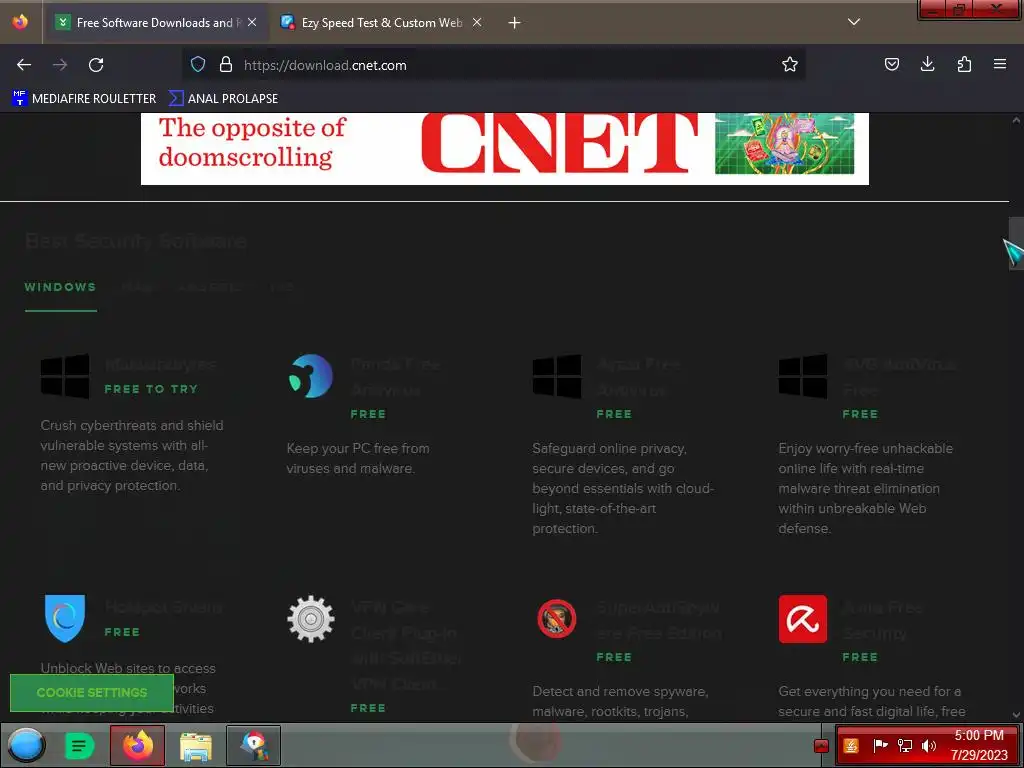Screen dimensions: 1024x768
Task: Click the CNET doomscrolling banner ad
Action: point(505,148)
